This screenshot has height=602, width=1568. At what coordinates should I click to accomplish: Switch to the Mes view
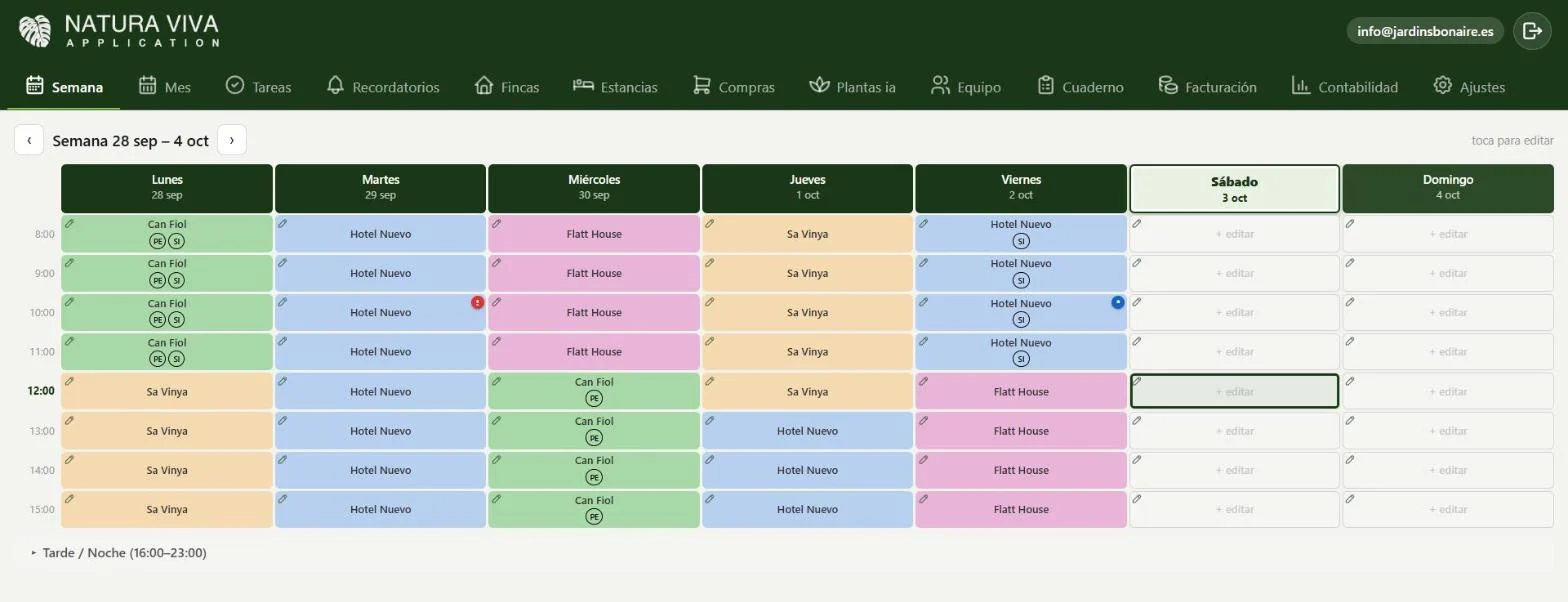point(164,87)
